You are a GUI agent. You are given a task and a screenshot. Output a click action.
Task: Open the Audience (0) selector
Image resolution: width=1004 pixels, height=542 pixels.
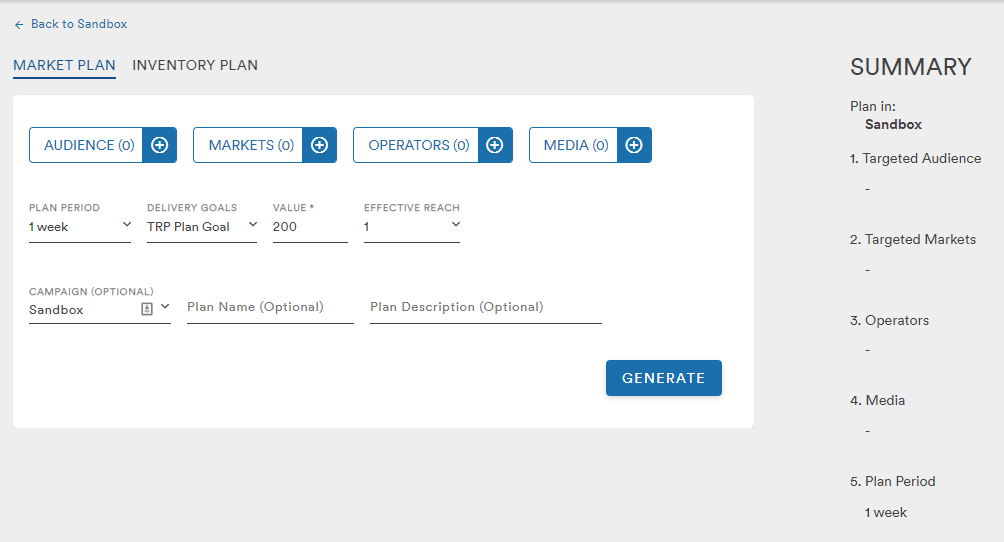(86, 145)
